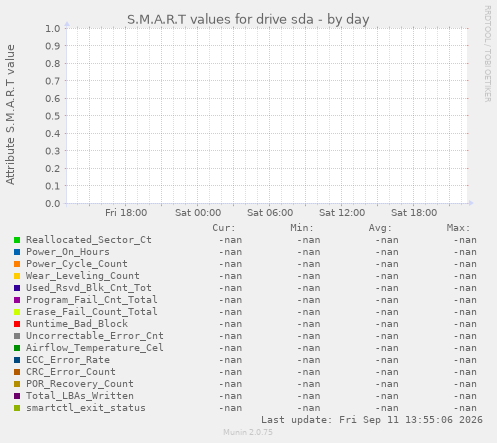This screenshot has width=497, height=443.
Task: Click the ECC_Error_Rate navy swatch
Action: (x=17, y=360)
